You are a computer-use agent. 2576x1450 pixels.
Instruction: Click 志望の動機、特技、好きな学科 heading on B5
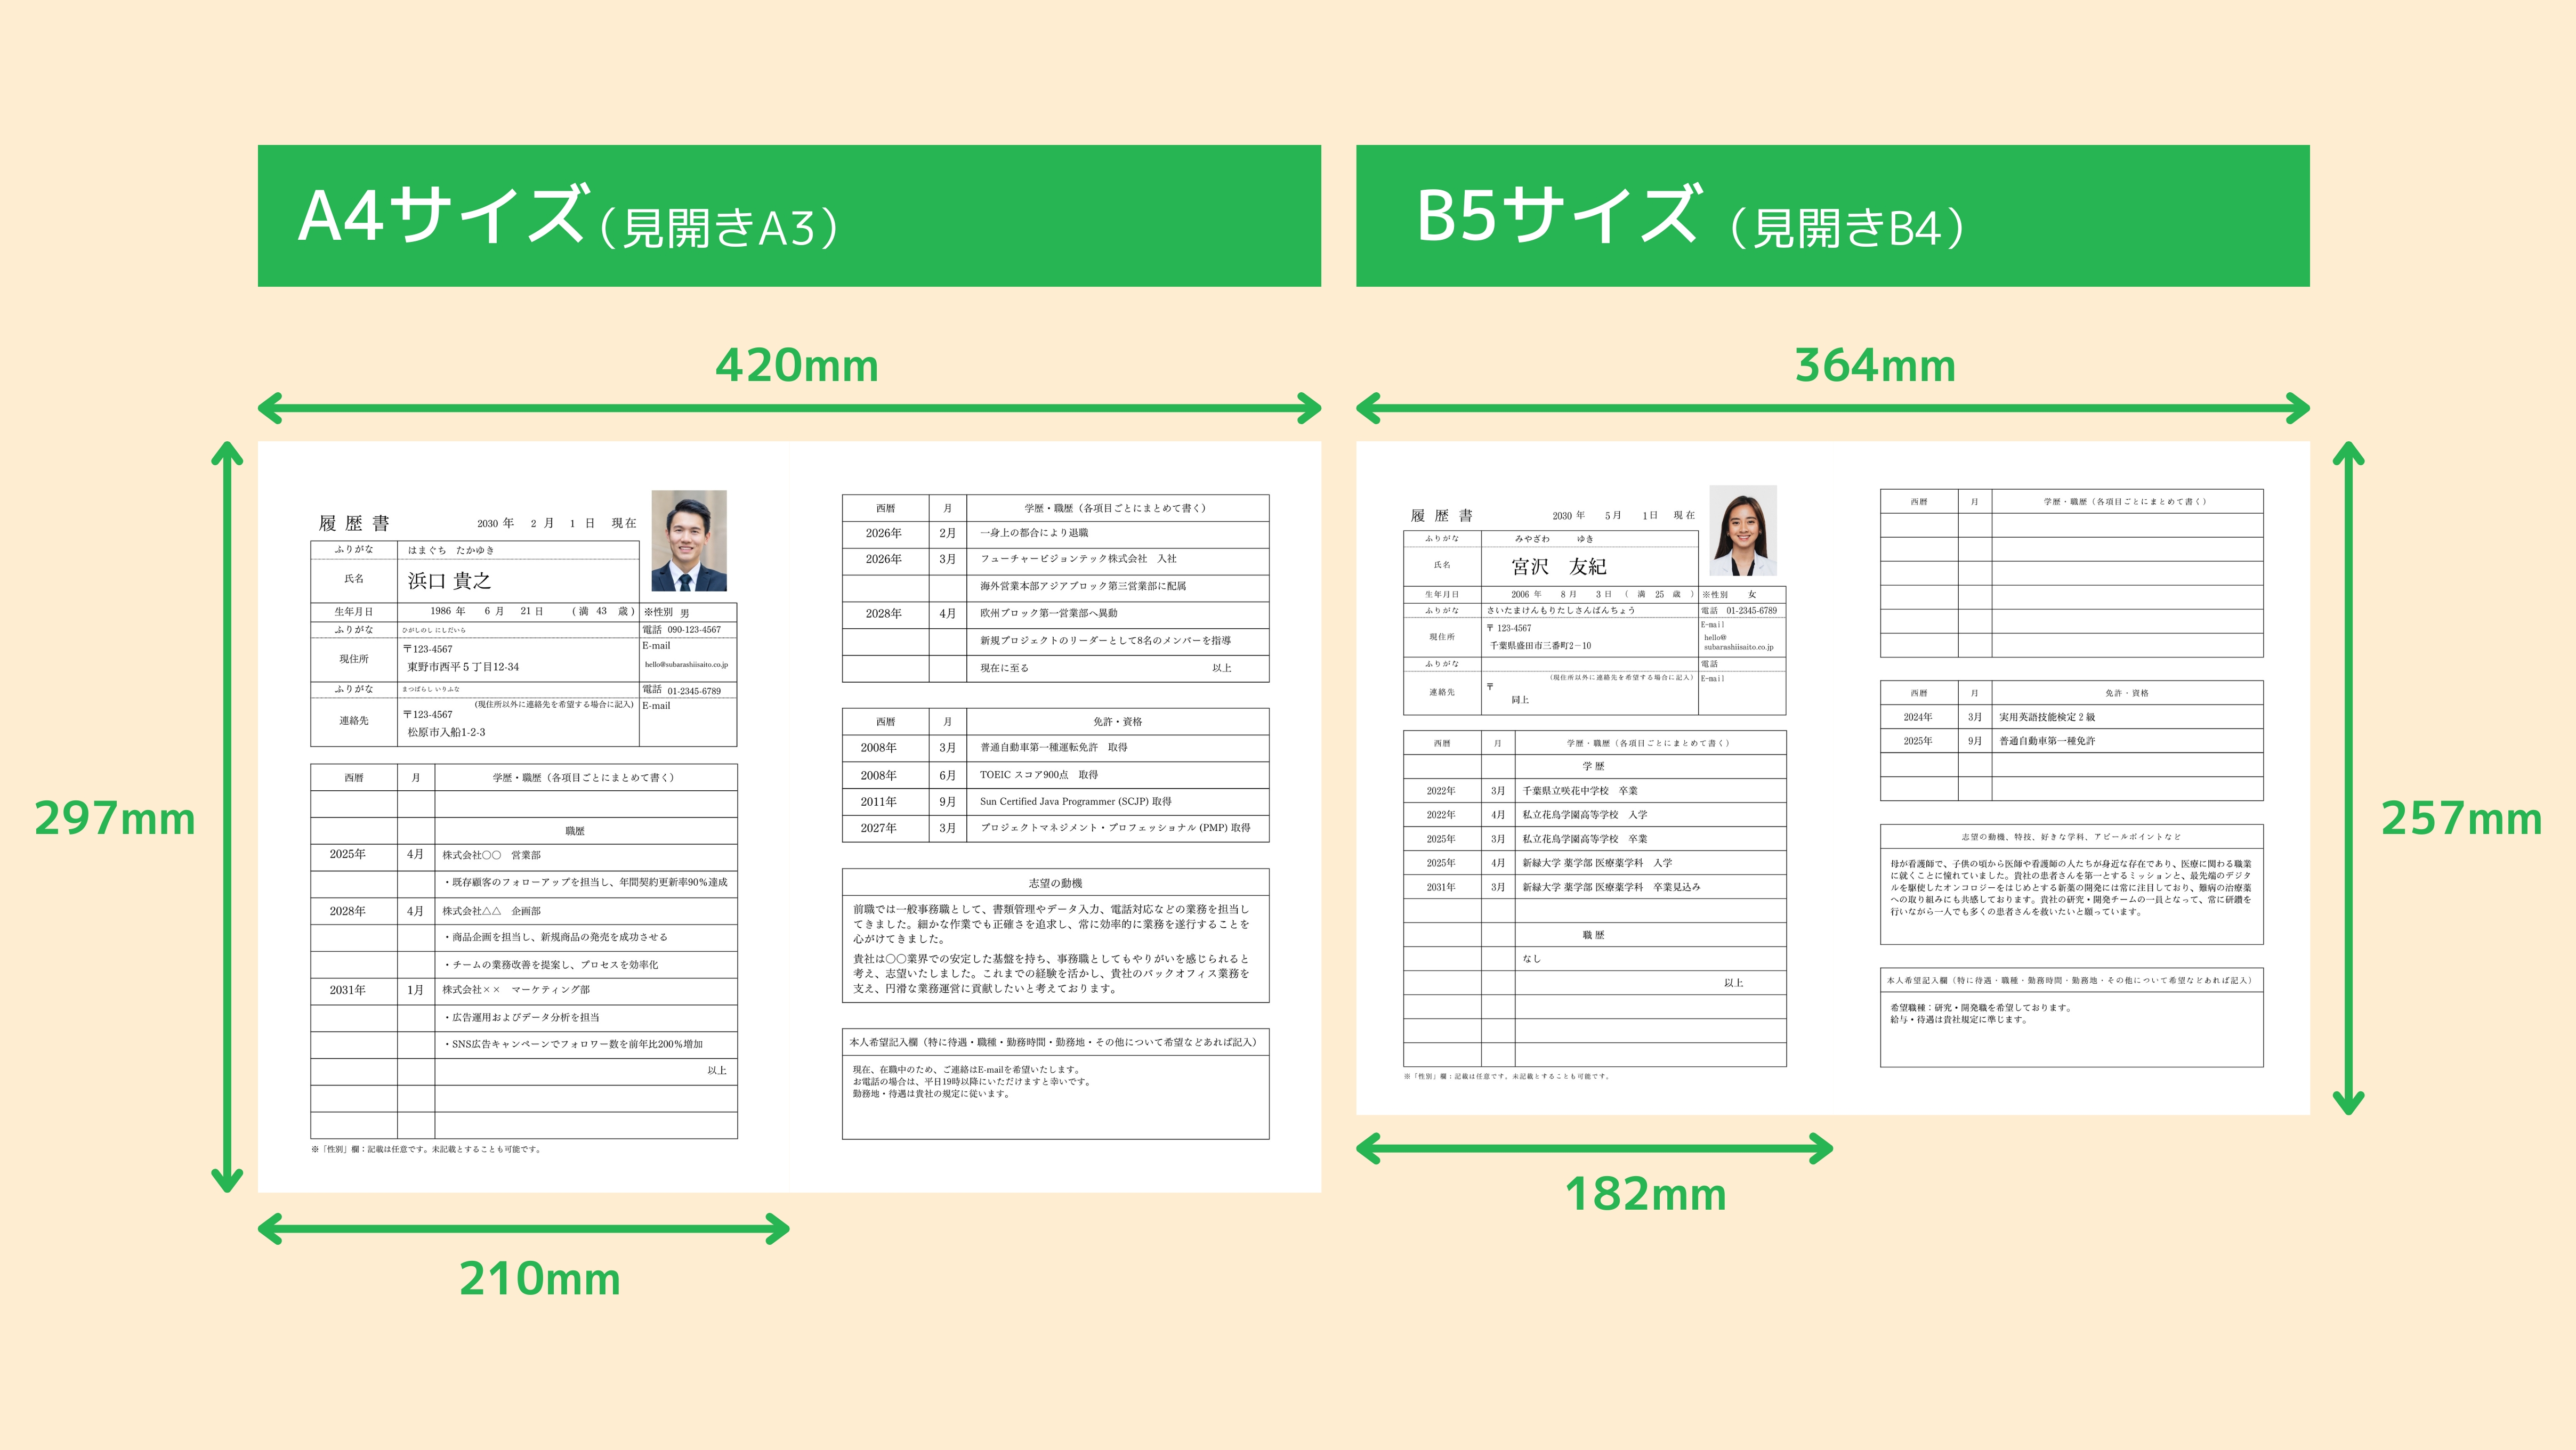[2071, 837]
